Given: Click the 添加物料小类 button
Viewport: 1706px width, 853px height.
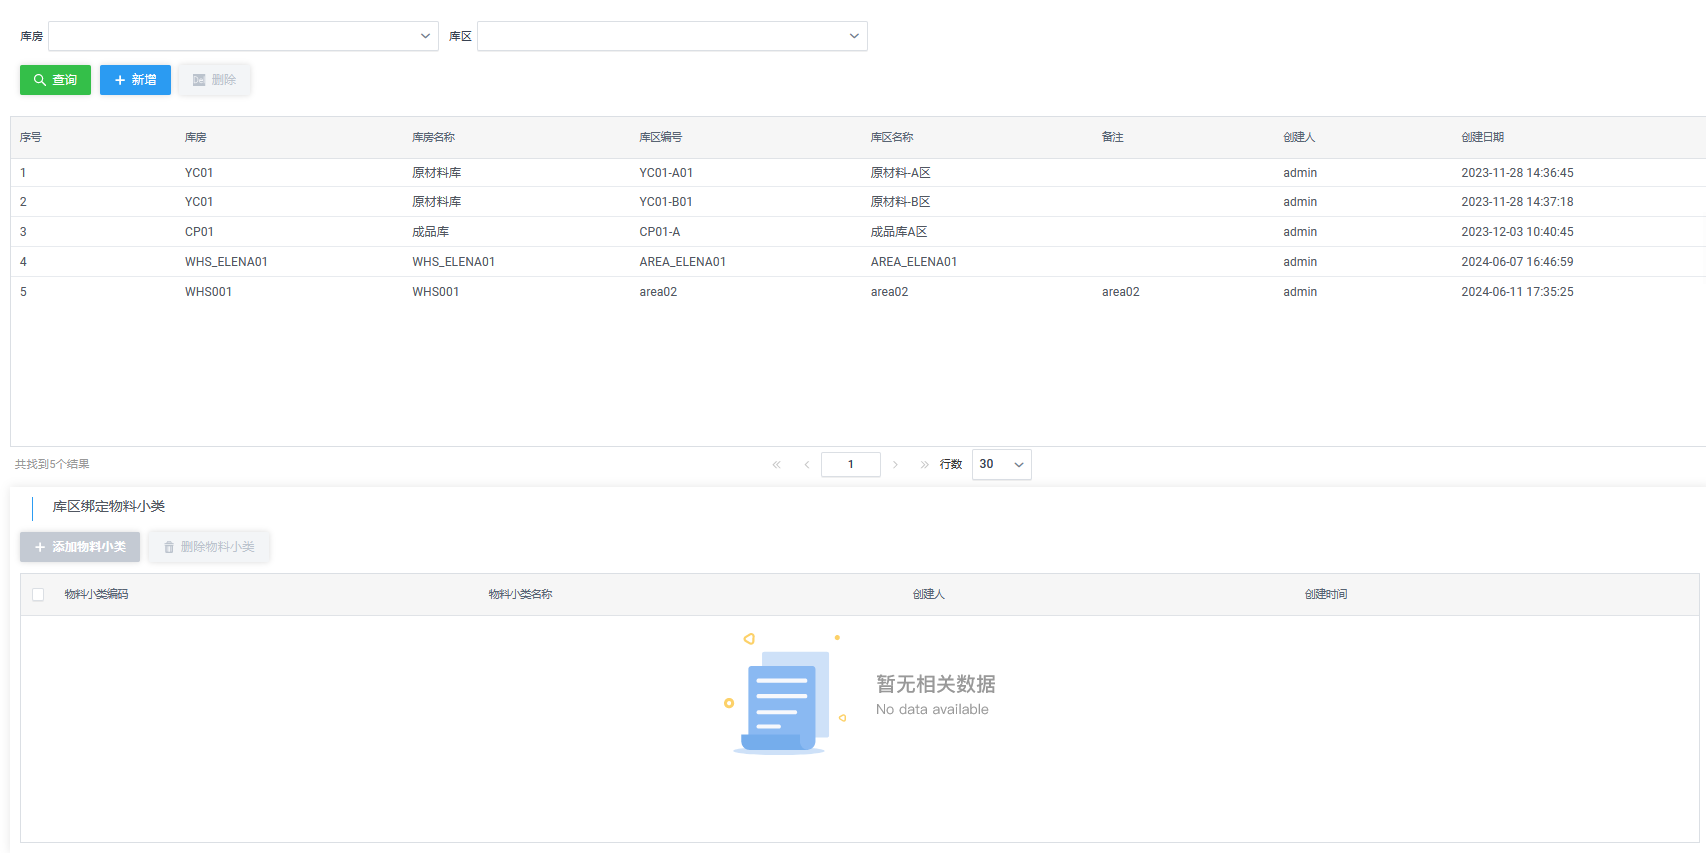Looking at the screenshot, I should (80, 547).
